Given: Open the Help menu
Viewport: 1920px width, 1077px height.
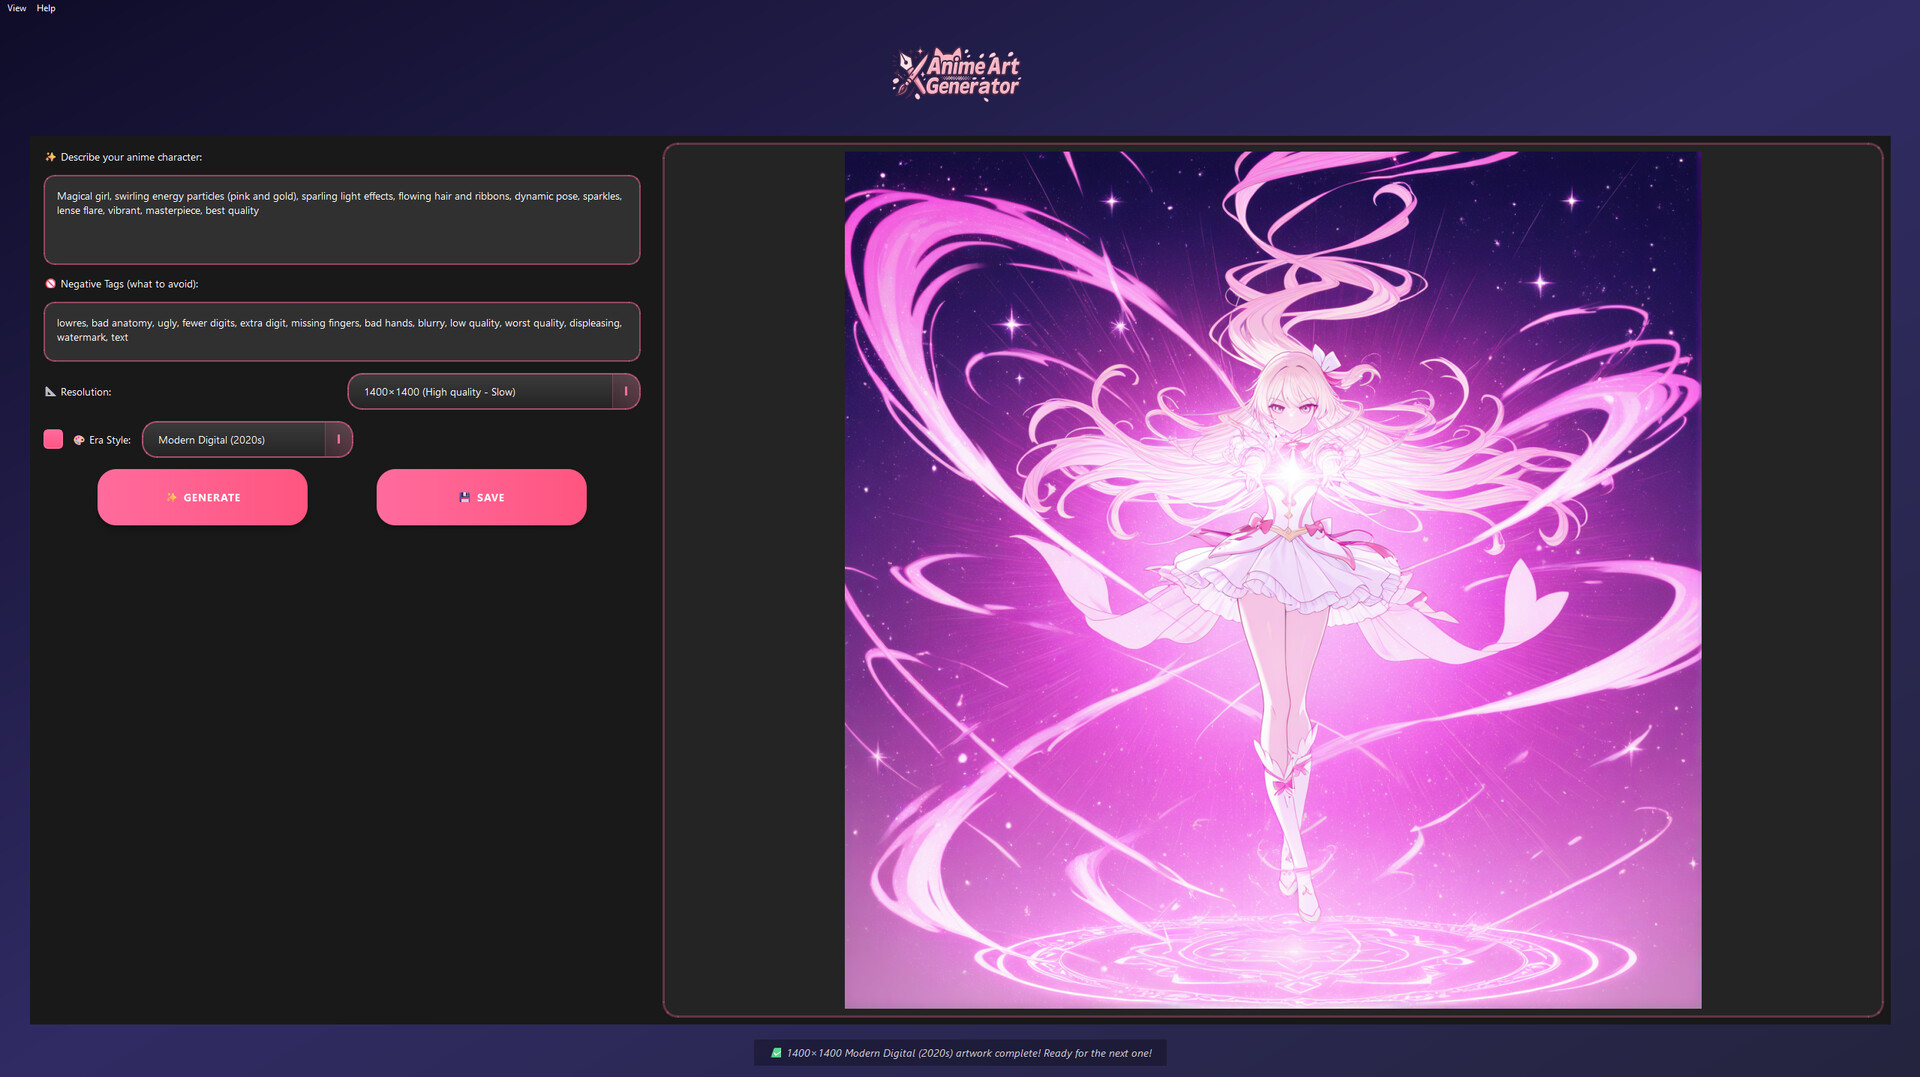Looking at the screenshot, I should coord(46,8).
